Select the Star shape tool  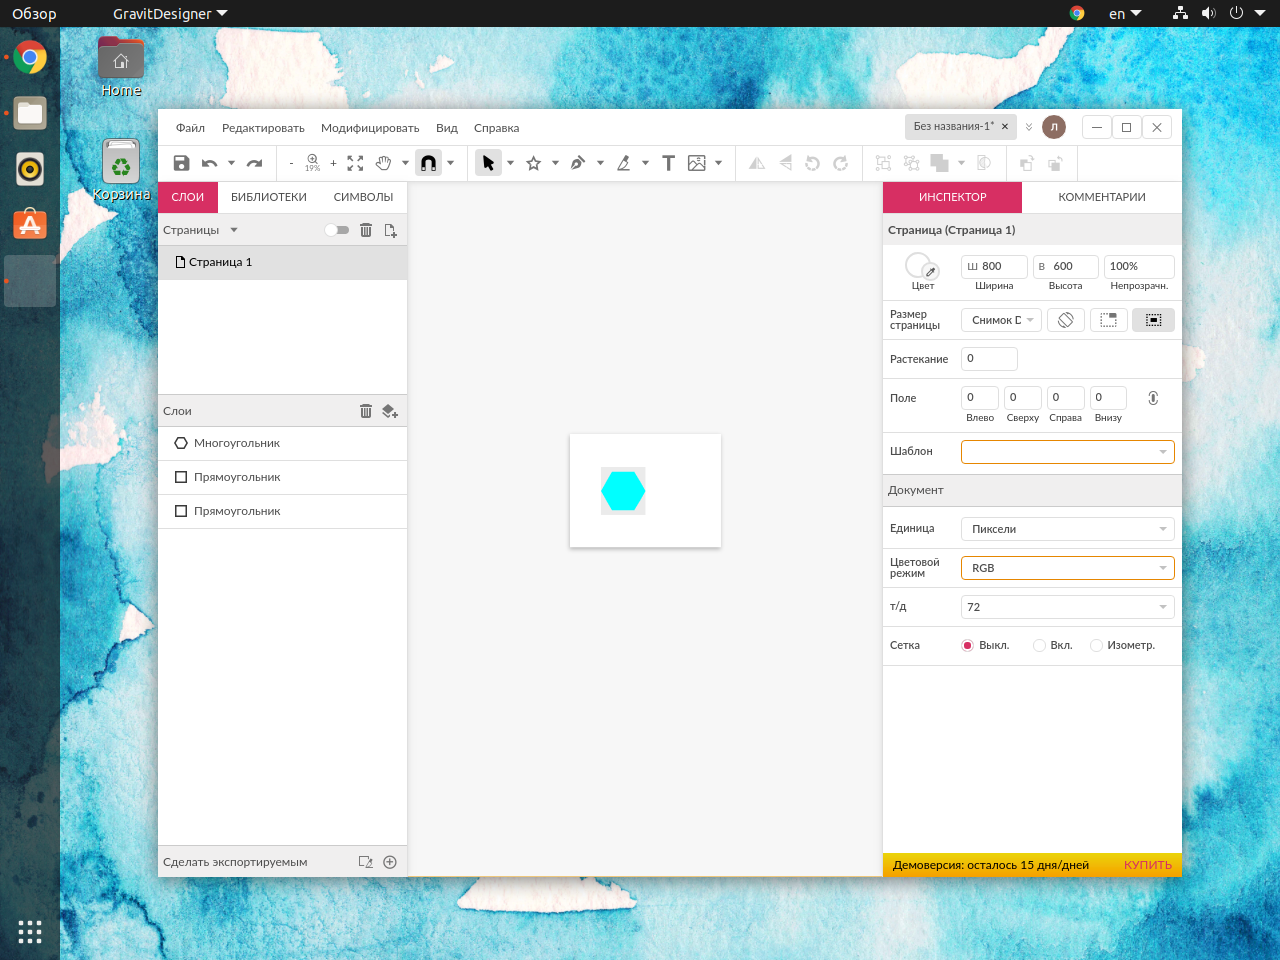[x=534, y=163]
